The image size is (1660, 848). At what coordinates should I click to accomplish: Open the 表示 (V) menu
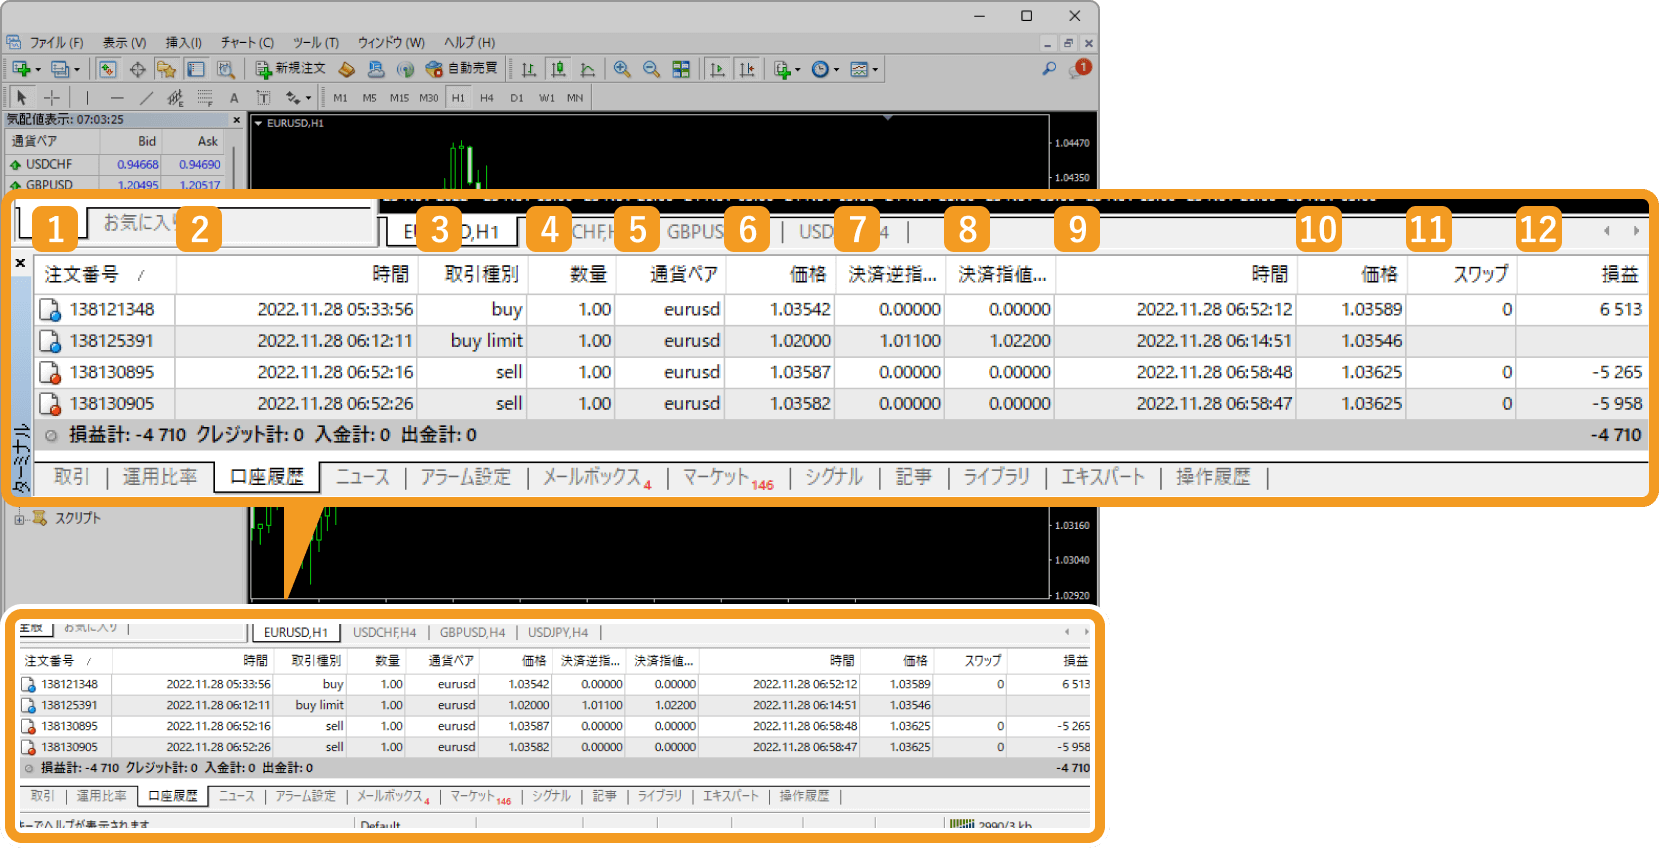pyautogui.click(x=124, y=43)
